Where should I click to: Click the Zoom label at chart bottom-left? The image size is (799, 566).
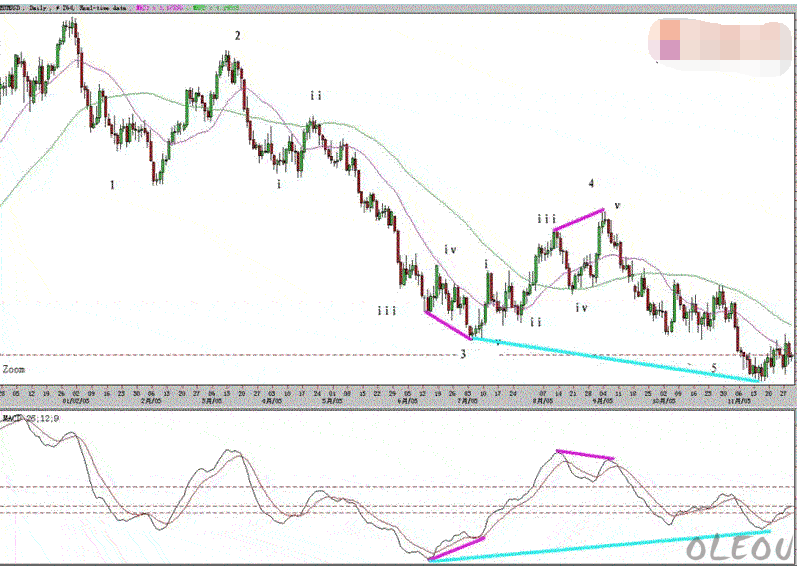pos(13,369)
